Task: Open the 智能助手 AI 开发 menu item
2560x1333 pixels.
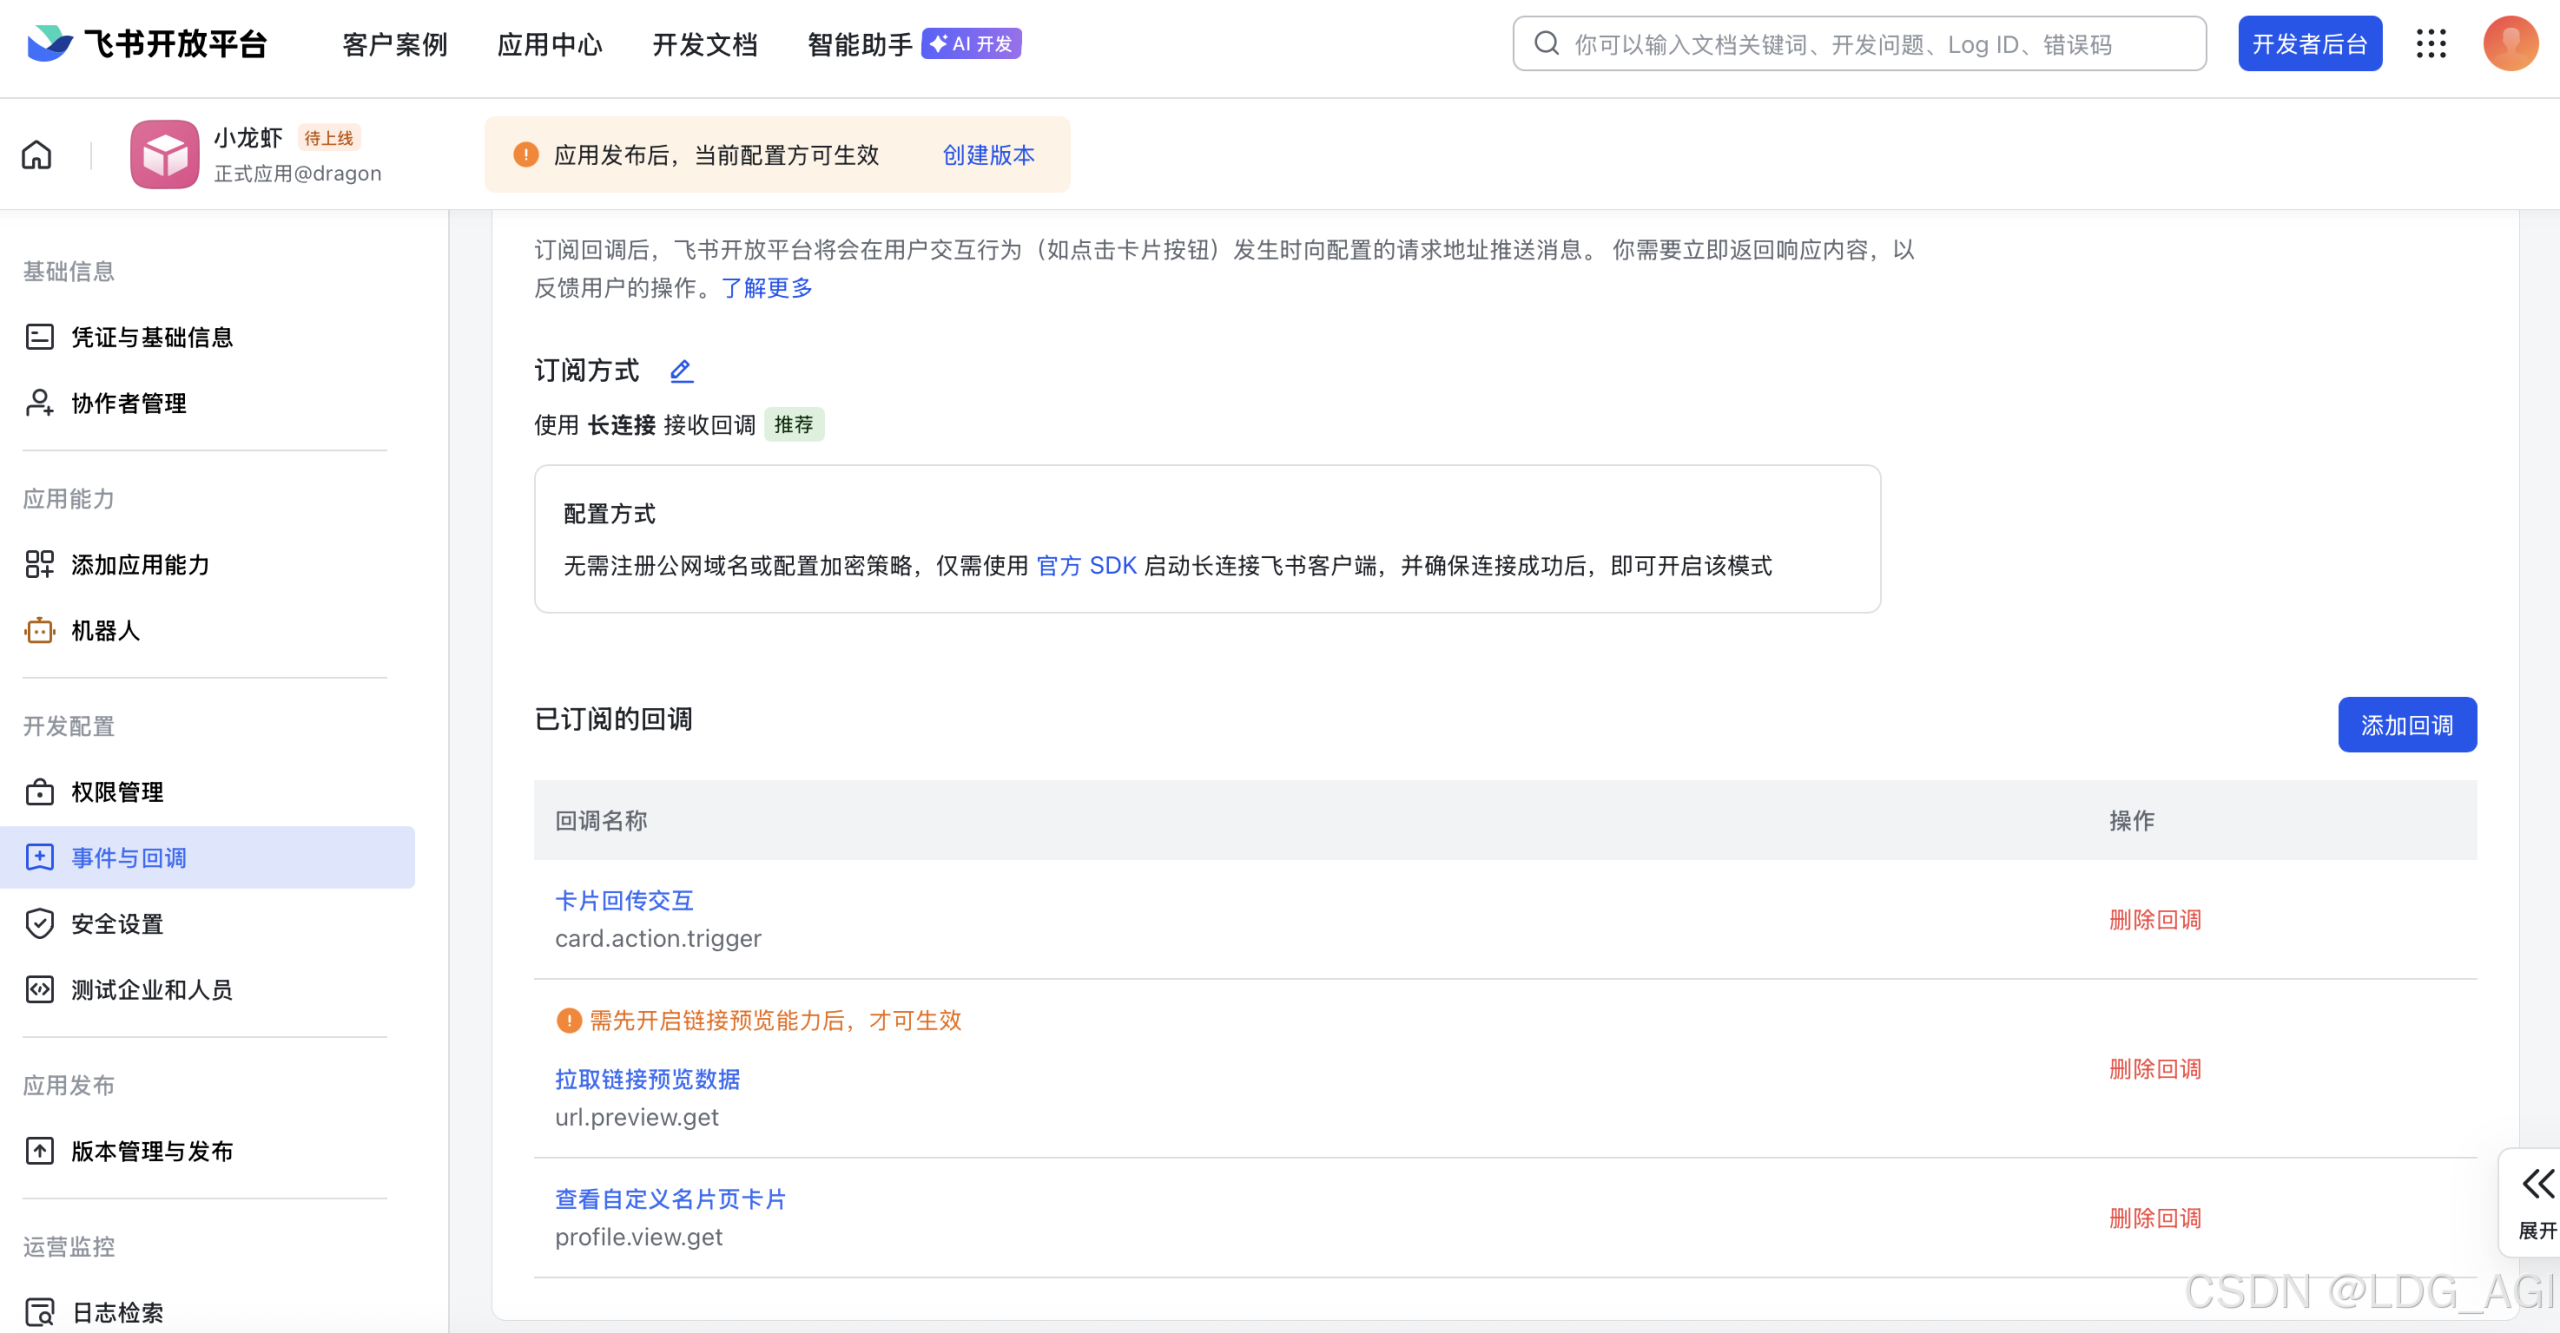Action: pos(858,44)
